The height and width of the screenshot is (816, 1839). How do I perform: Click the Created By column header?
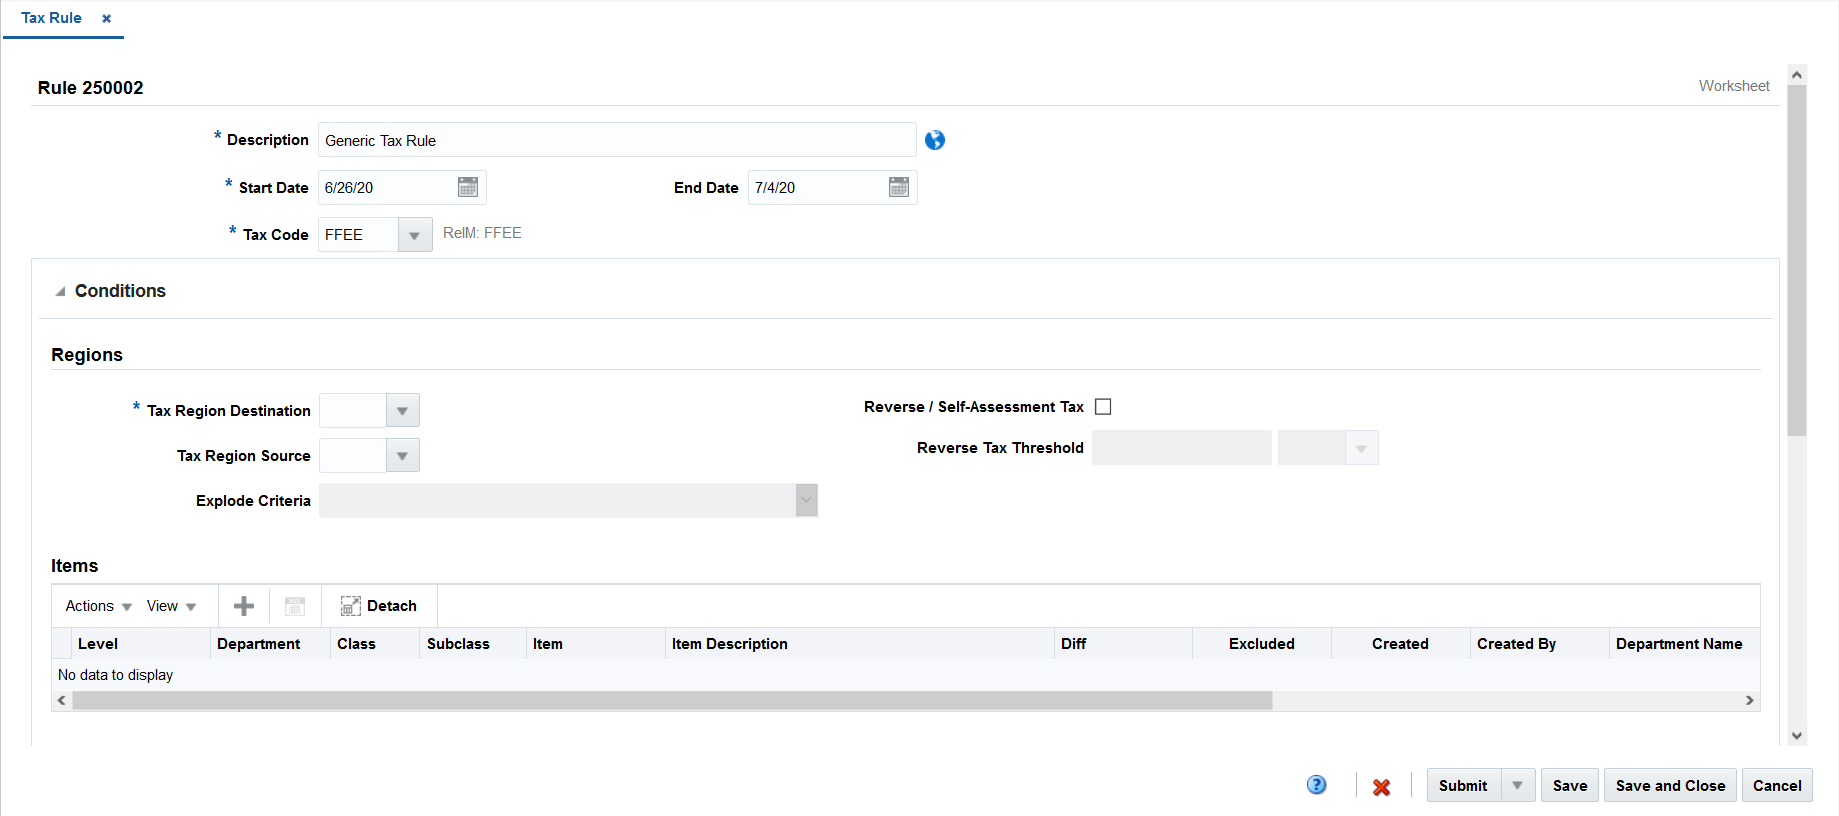pyautogui.click(x=1540, y=644)
